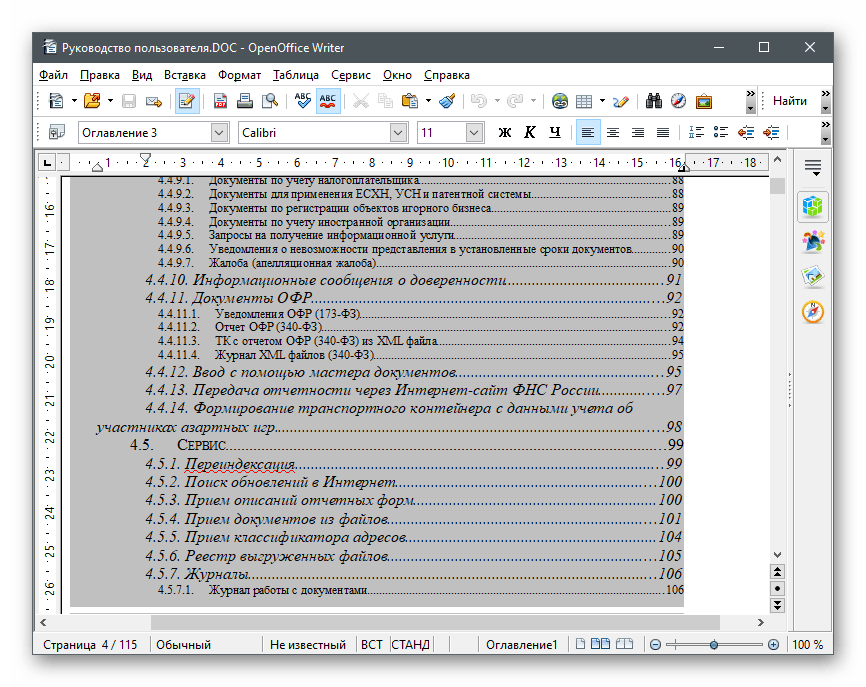
Task: Expand Undo history arrow dropdown
Action: 497,101
